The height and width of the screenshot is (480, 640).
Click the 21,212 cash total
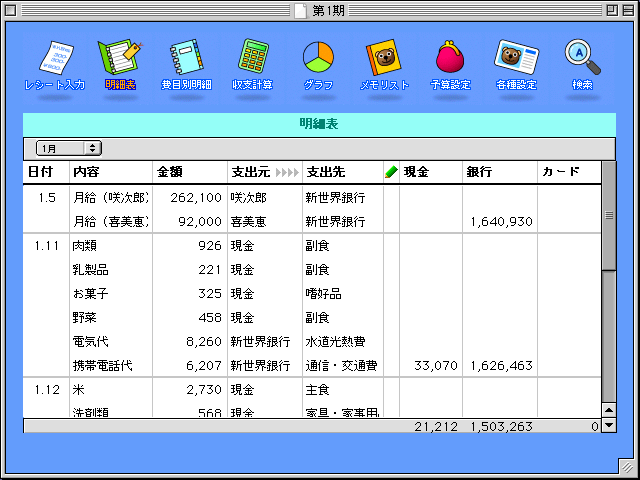point(436,427)
